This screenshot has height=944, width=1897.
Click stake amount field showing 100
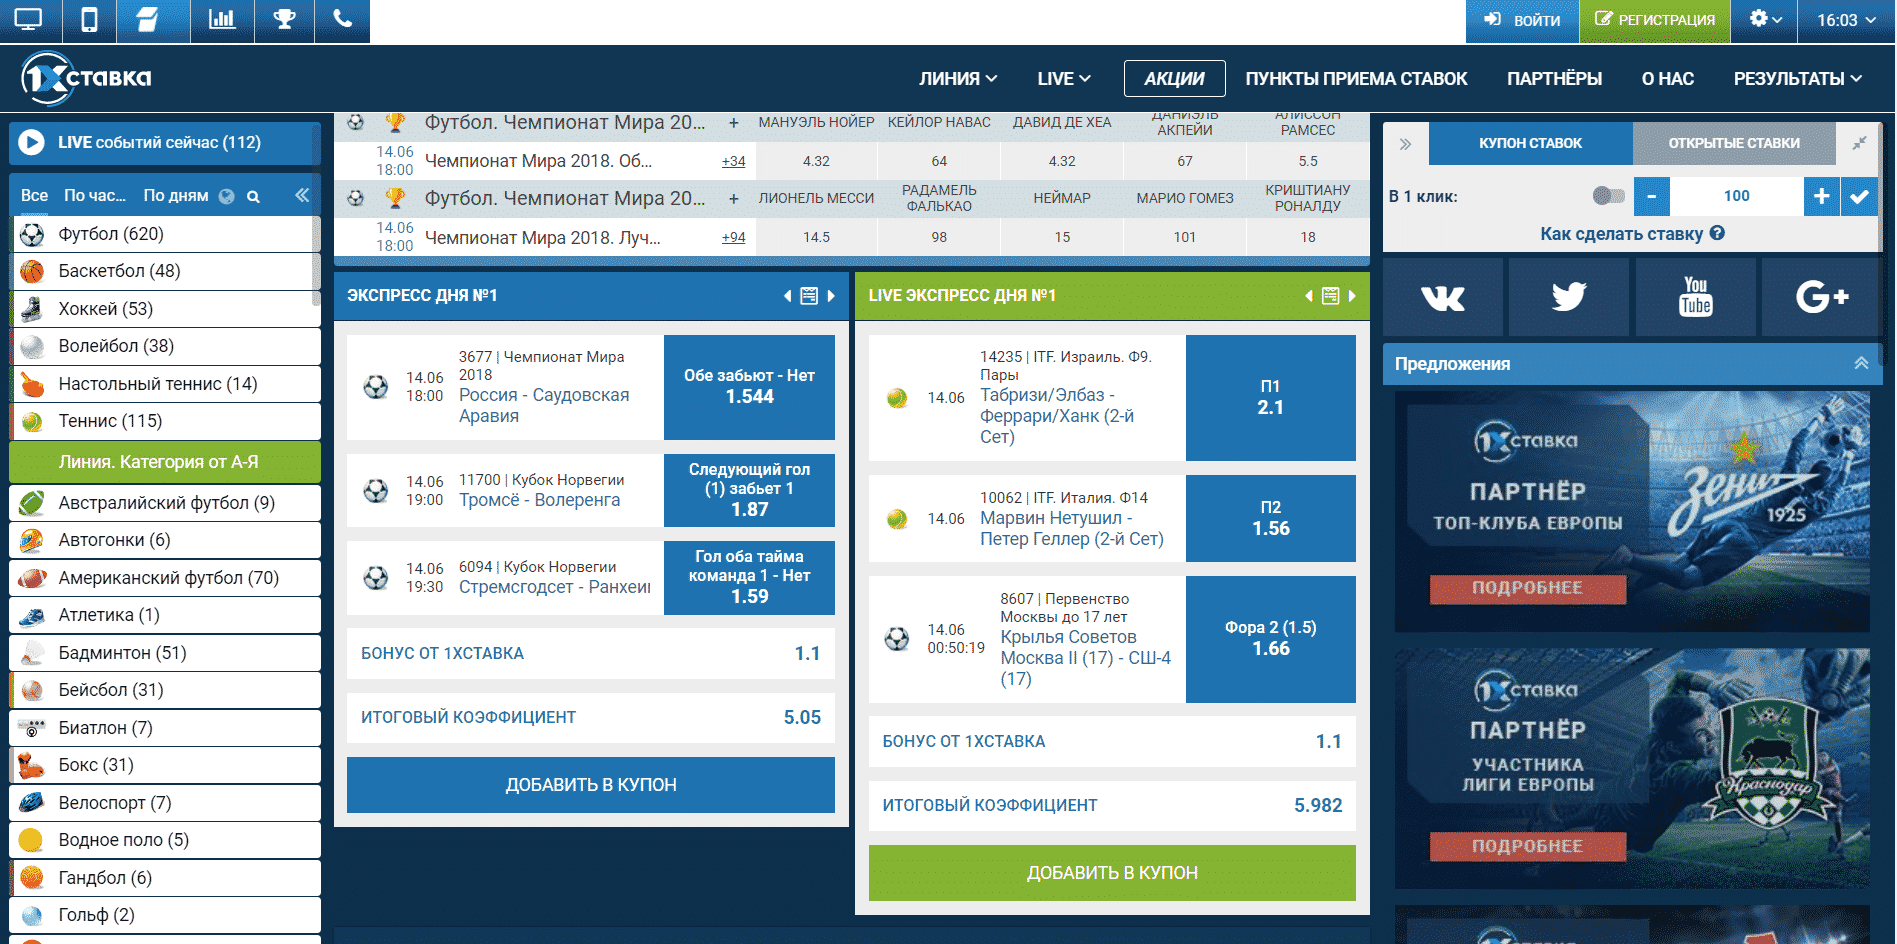tap(1737, 196)
